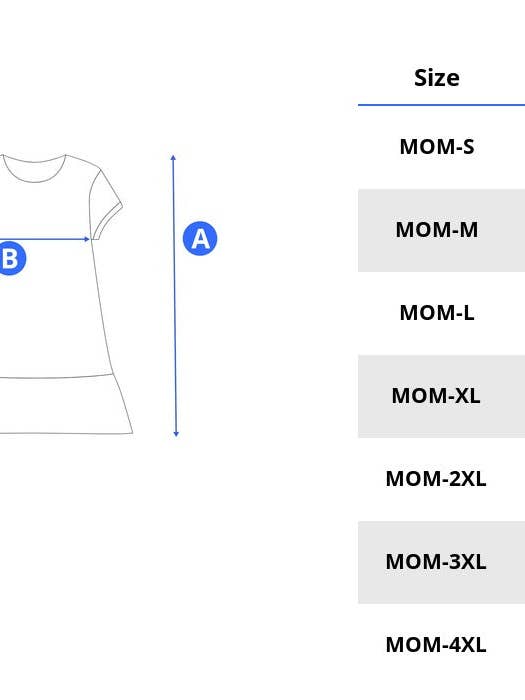
Task: Click the dress bottom ruffle hem
Action: pyautogui.click(x=66, y=404)
